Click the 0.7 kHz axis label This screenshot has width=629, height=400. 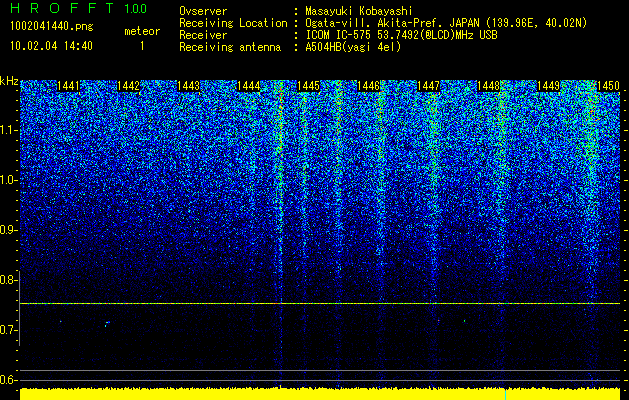click(x=9, y=330)
